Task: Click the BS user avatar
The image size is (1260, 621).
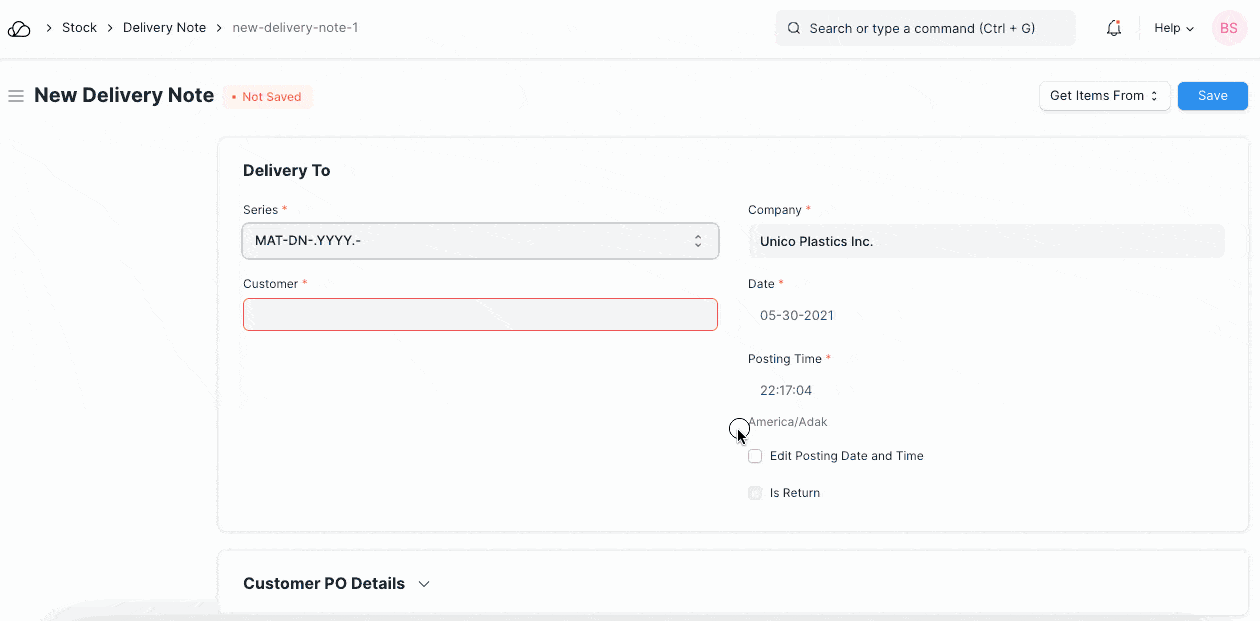Action: 1229,29
